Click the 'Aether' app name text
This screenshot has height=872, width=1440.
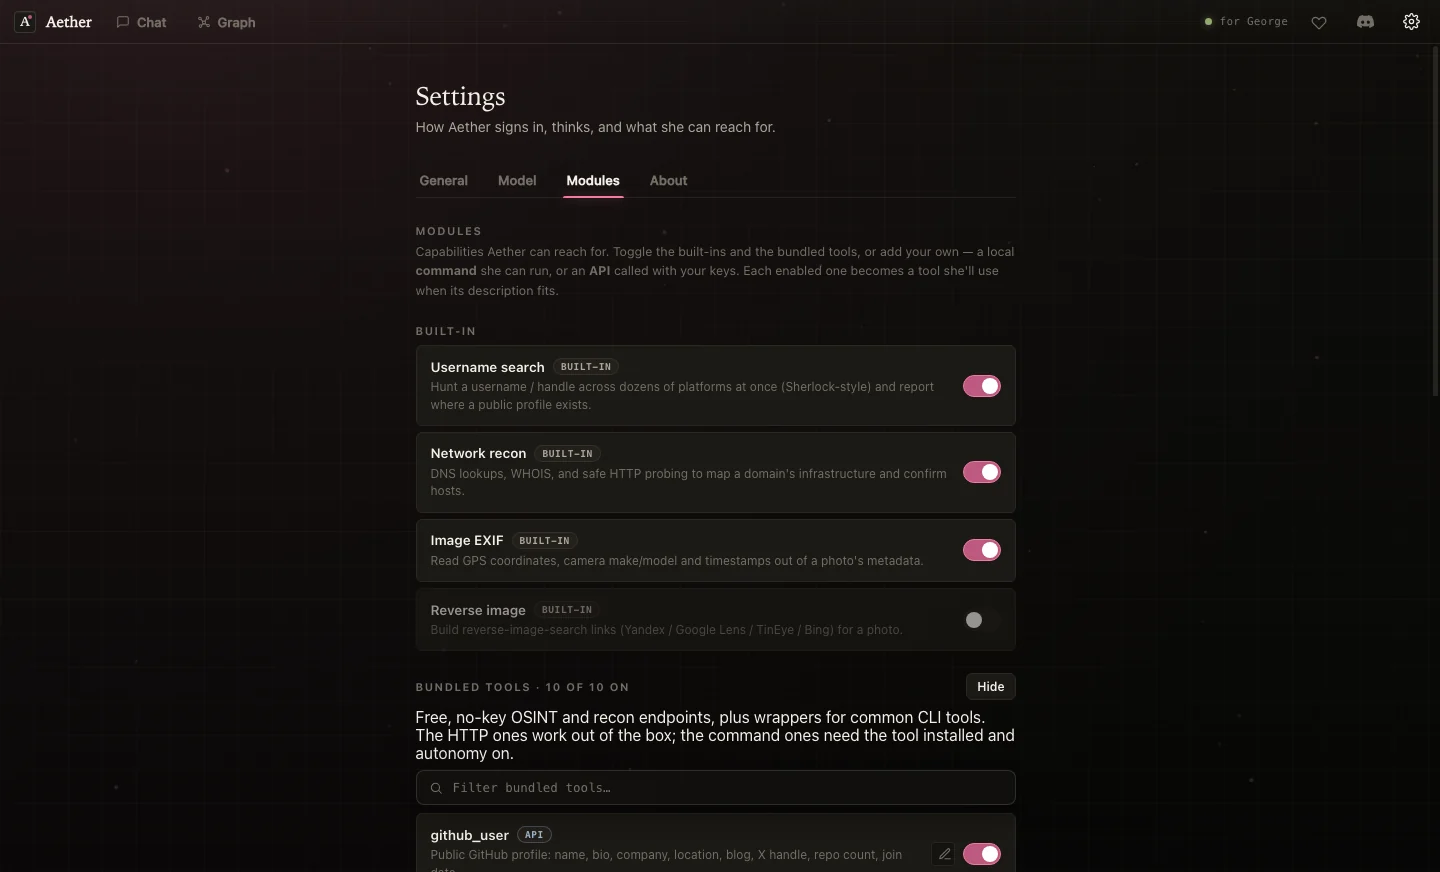[x=69, y=22]
